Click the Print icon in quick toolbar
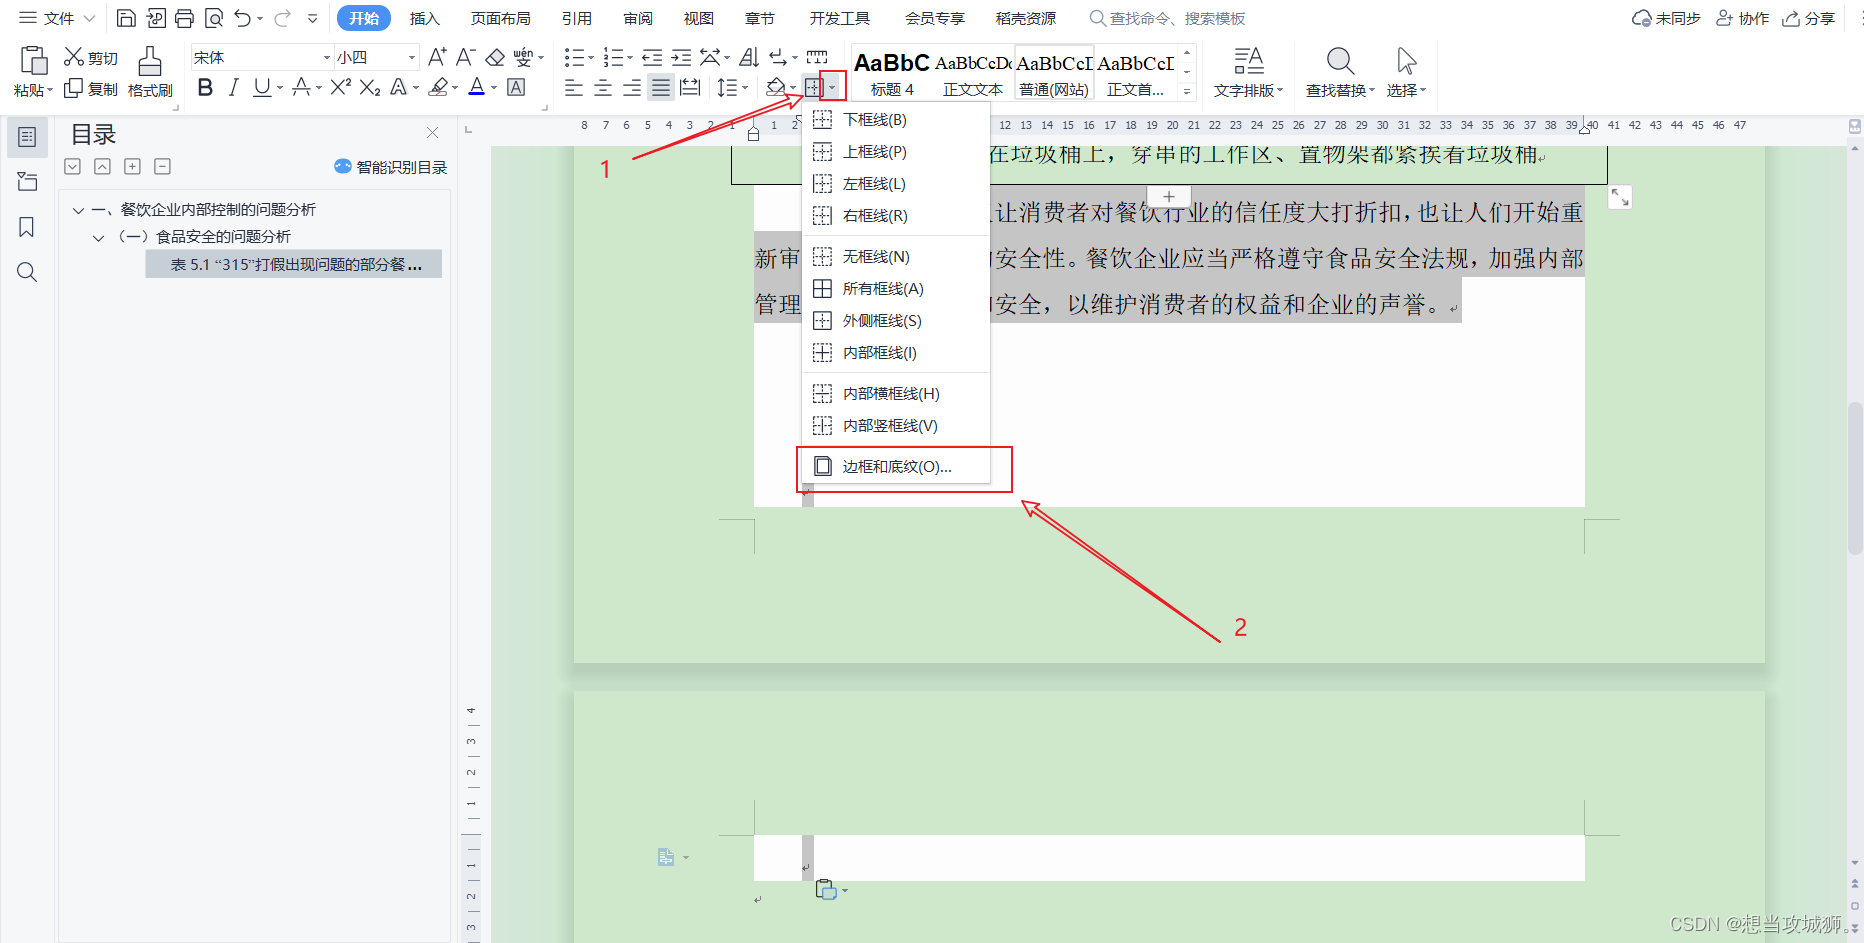1864x943 pixels. point(184,18)
